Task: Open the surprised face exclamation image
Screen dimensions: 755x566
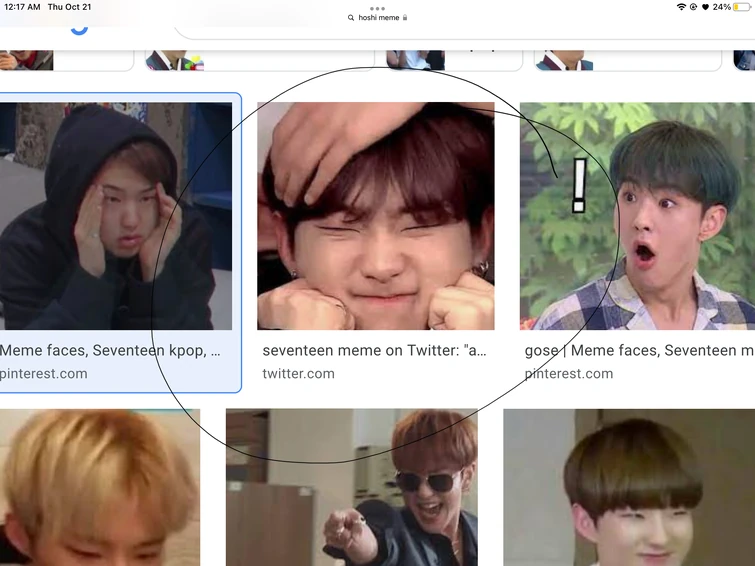Action: pyautogui.click(x=638, y=216)
